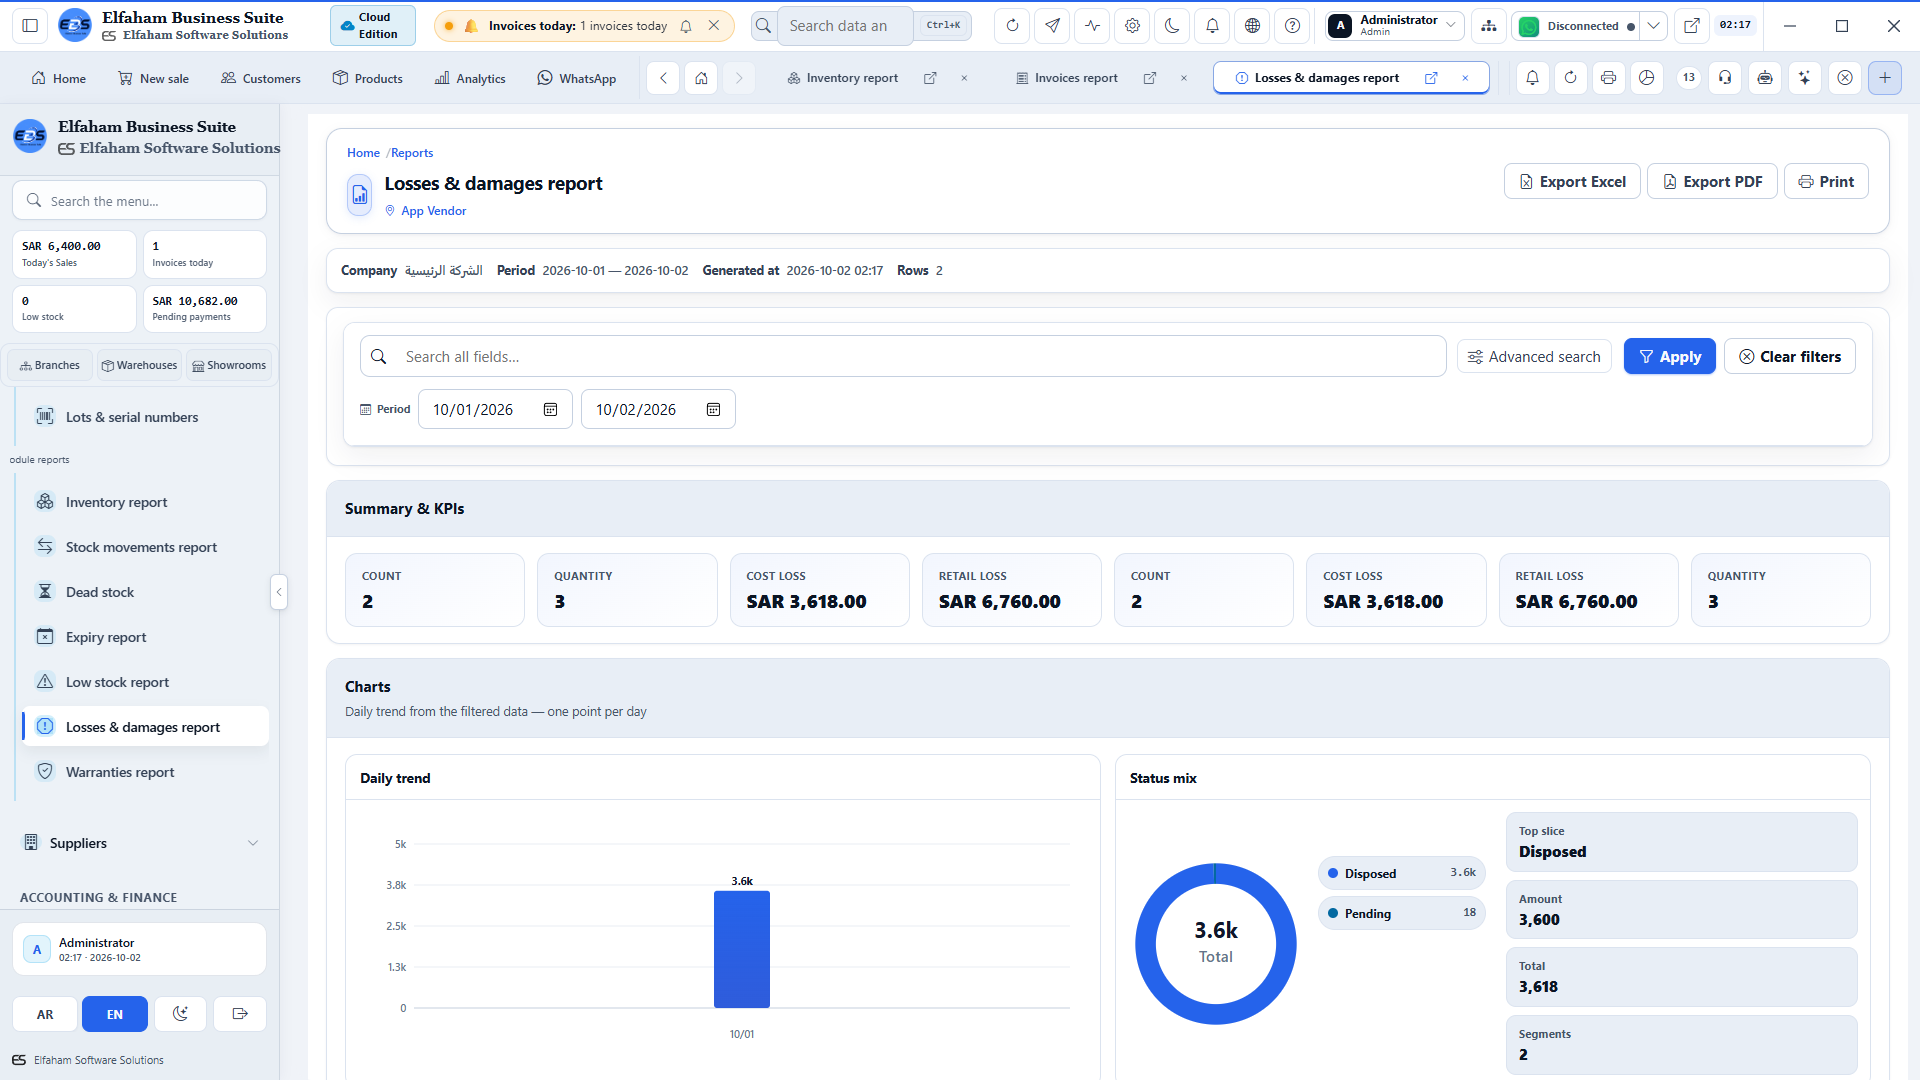Open settings gear icon in top bar
The image size is (1920, 1080).
(1132, 26)
